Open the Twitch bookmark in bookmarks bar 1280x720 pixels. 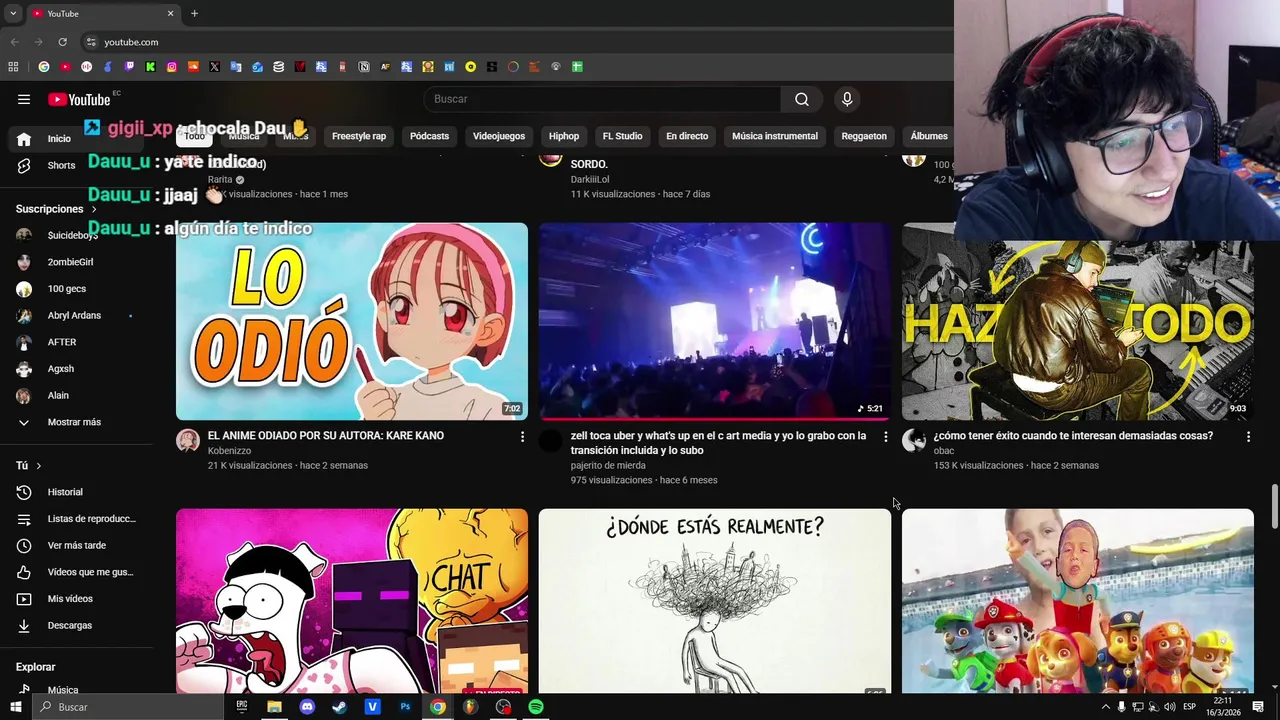(x=129, y=67)
